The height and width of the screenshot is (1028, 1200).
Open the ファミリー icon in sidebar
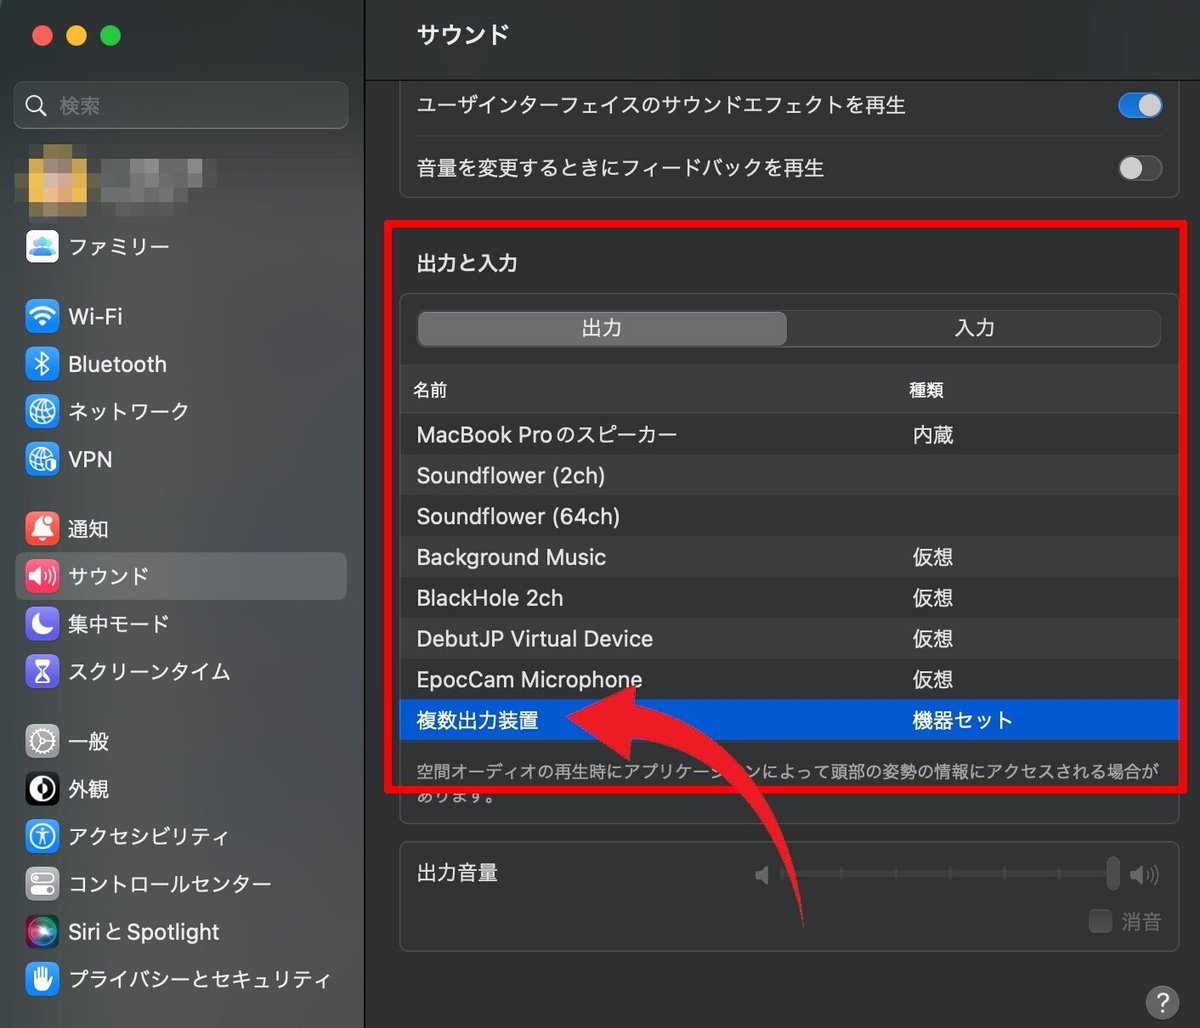[x=42, y=246]
